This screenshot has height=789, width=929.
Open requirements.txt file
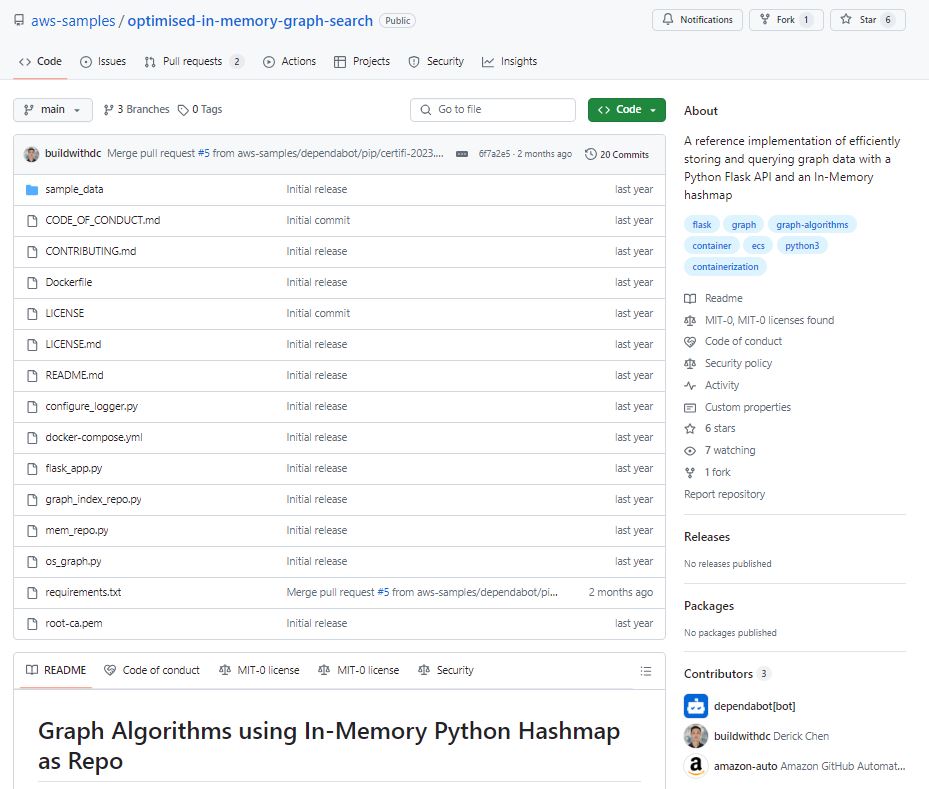84,592
